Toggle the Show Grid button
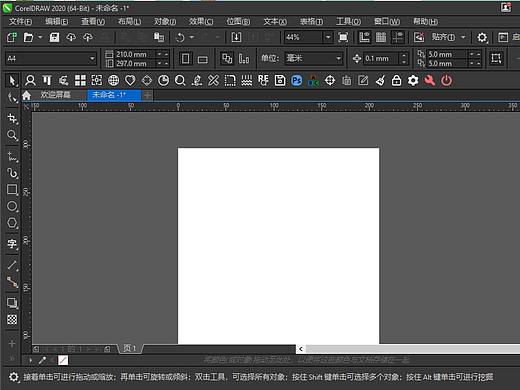Image resolution: width=520 pixels, height=390 pixels. click(x=381, y=37)
